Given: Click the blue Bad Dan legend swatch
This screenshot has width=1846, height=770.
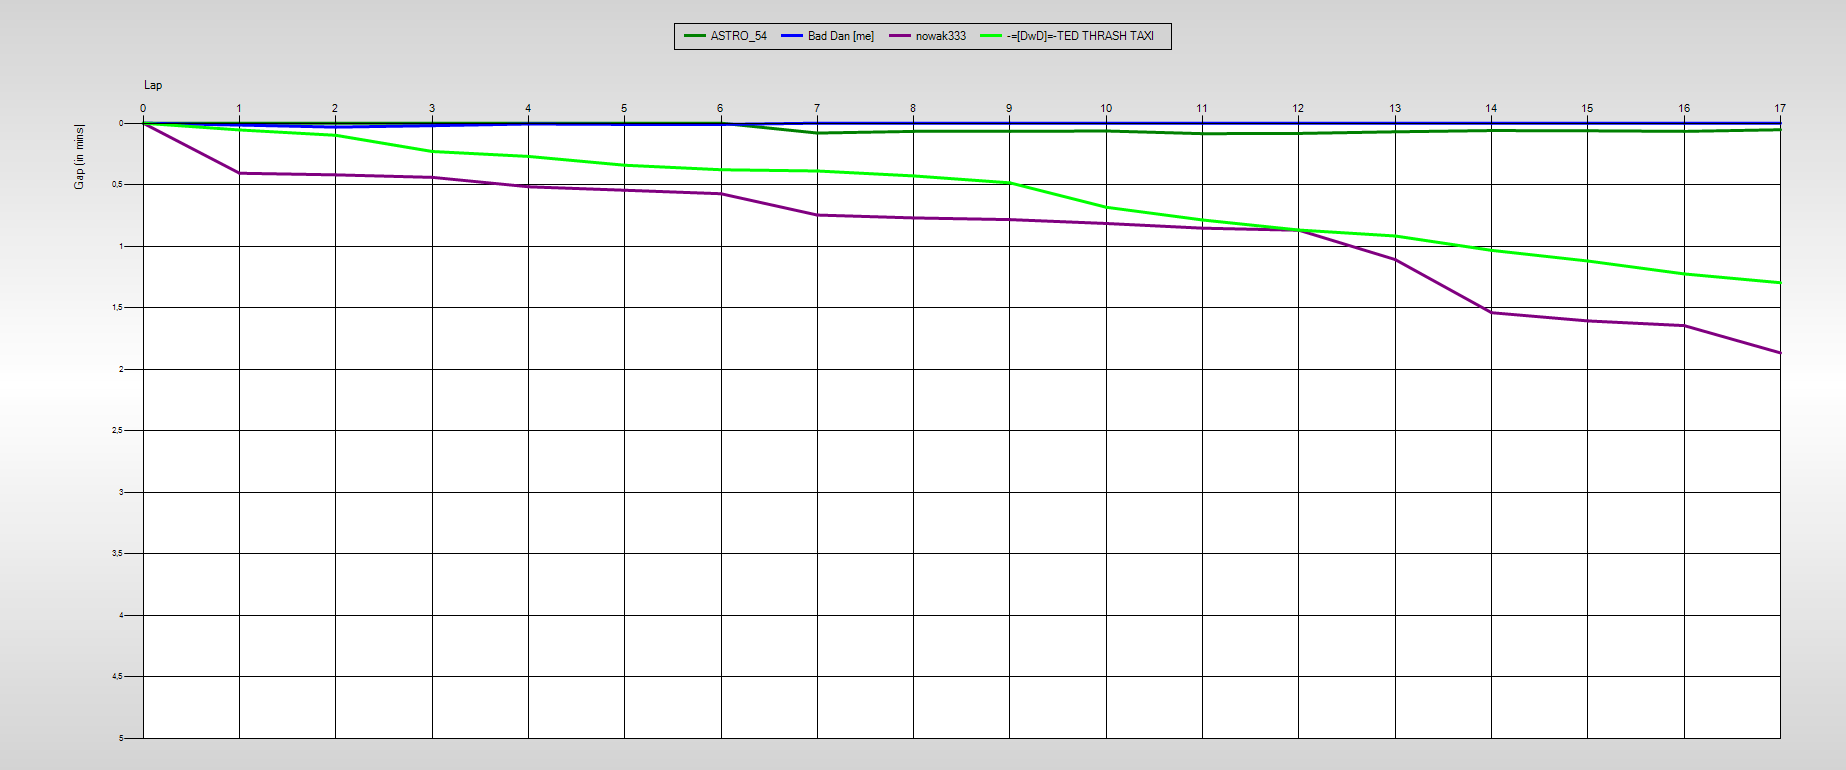Looking at the screenshot, I should (x=792, y=36).
